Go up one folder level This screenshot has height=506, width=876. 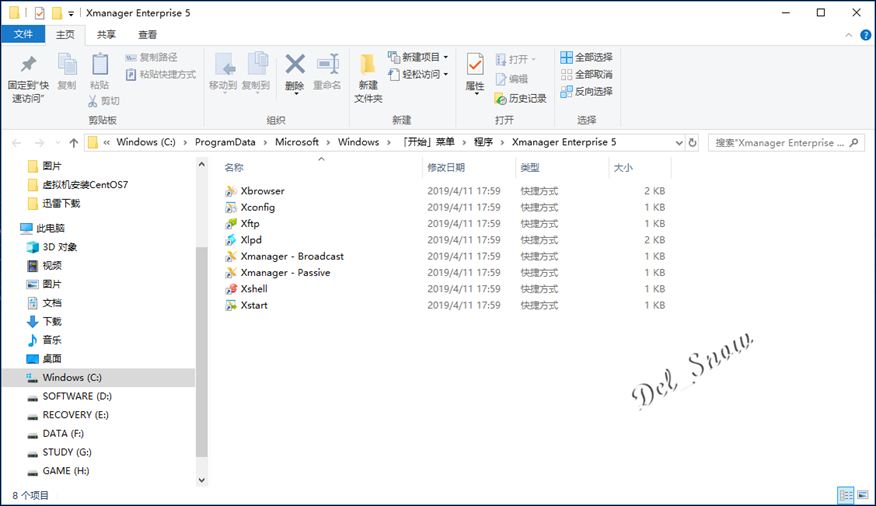(74, 143)
